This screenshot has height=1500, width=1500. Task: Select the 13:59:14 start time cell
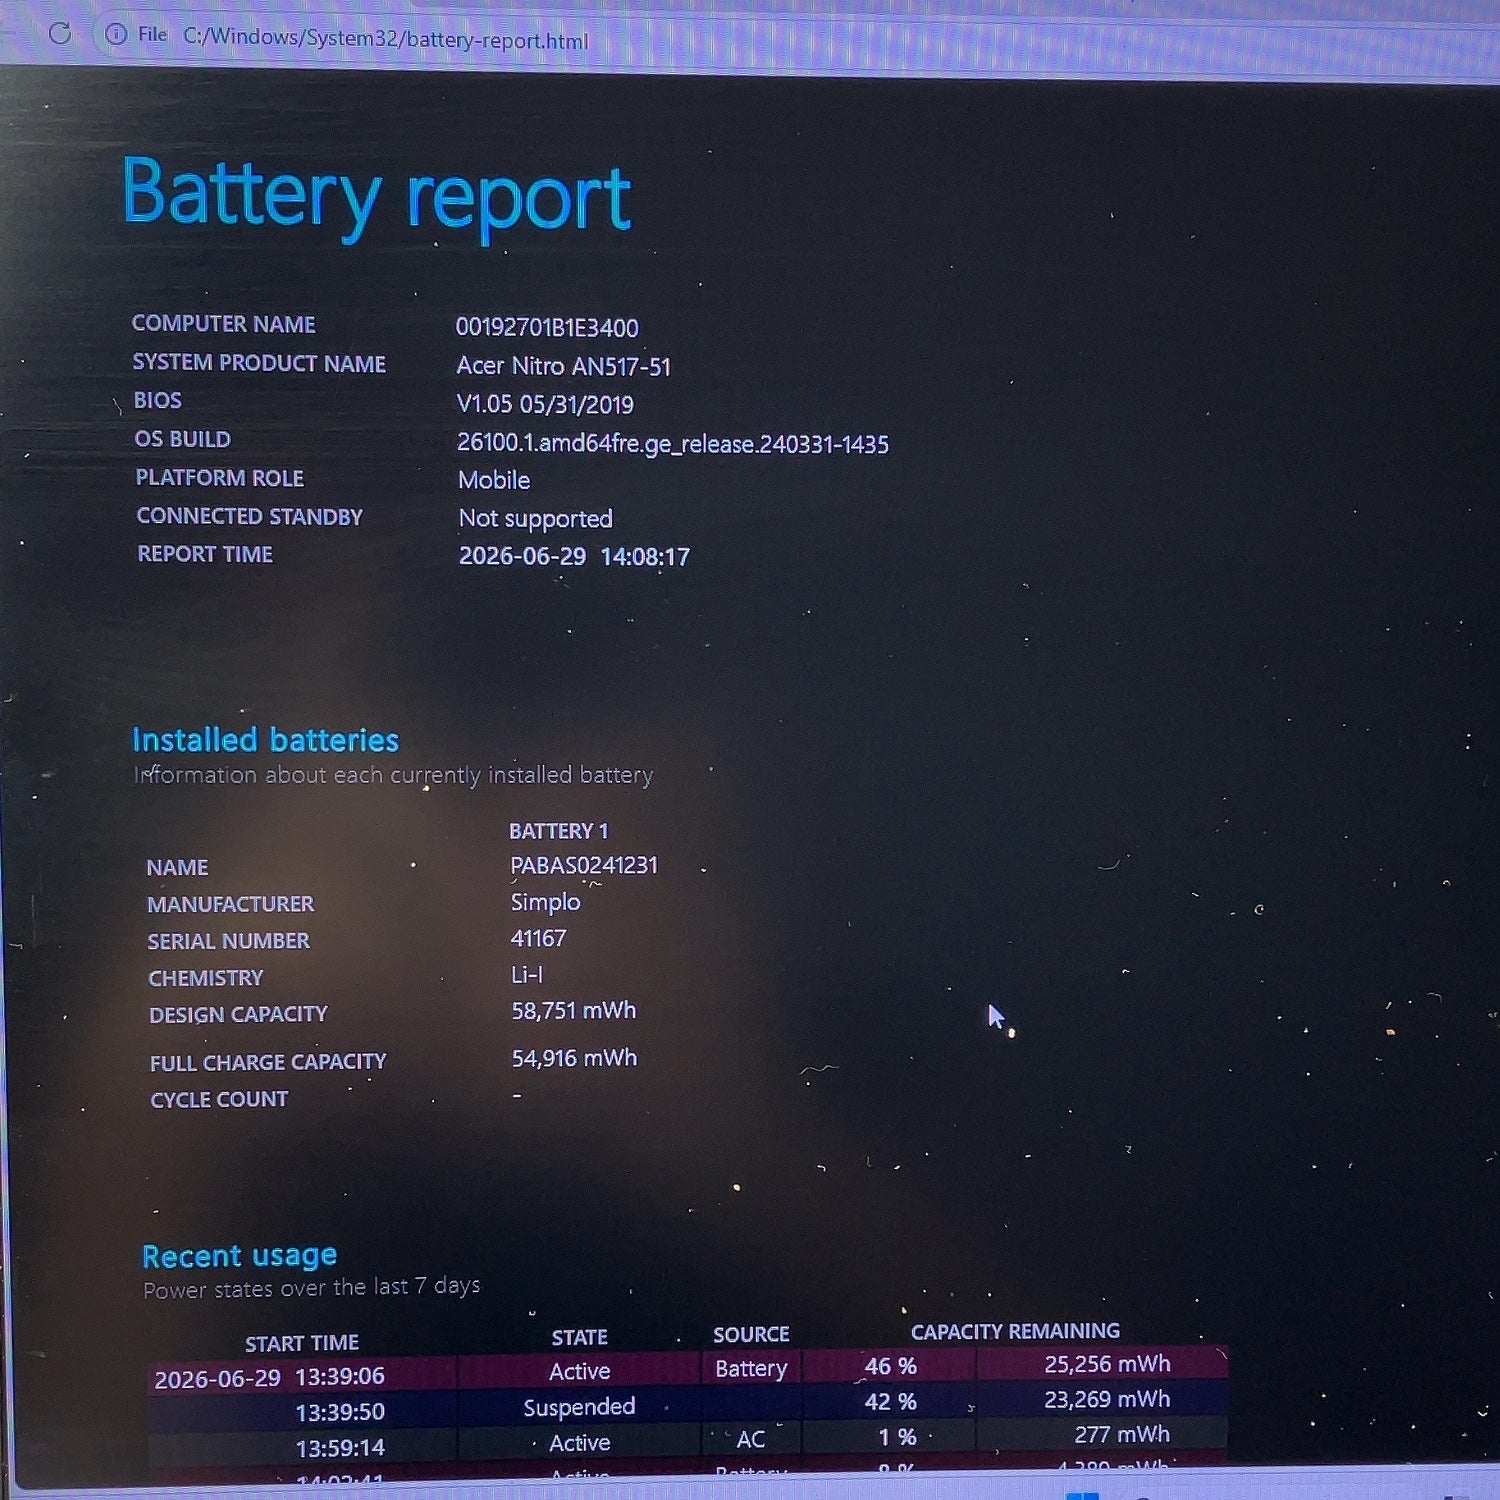click(340, 1448)
